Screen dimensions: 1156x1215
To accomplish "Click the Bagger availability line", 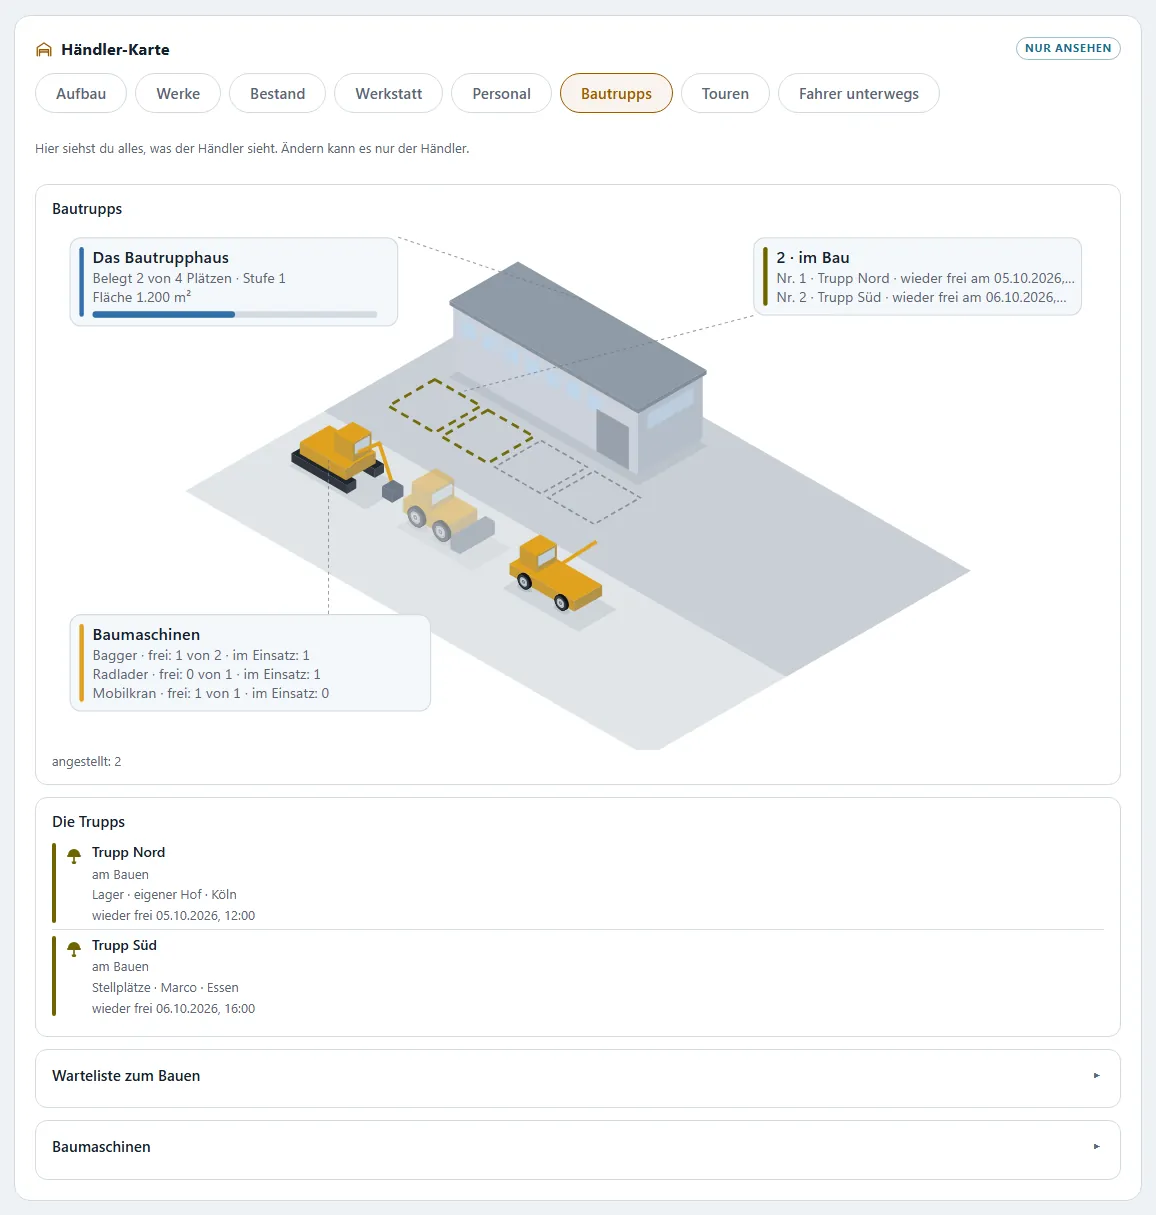I will 201,656.
